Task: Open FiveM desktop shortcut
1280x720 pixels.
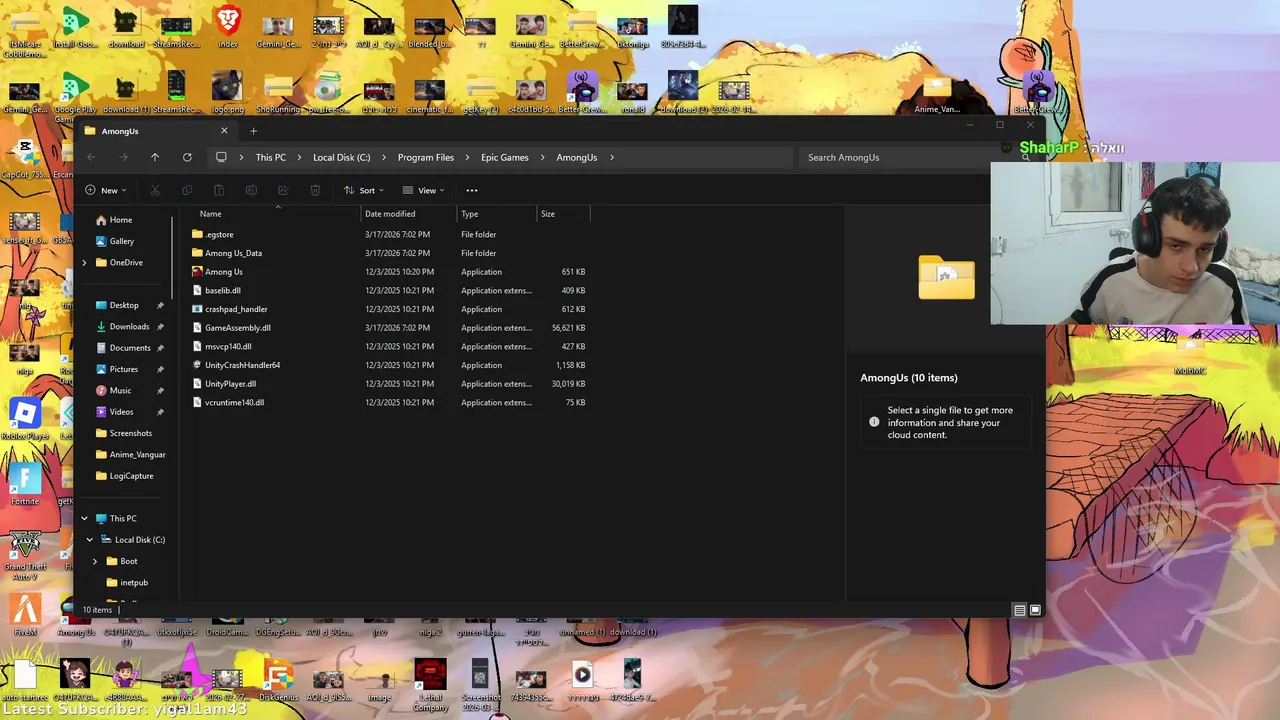Action: [25, 614]
